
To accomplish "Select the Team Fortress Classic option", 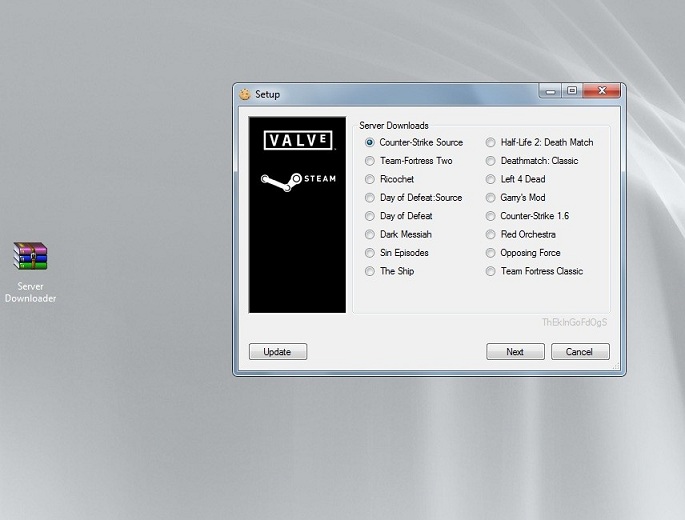I will (491, 271).
